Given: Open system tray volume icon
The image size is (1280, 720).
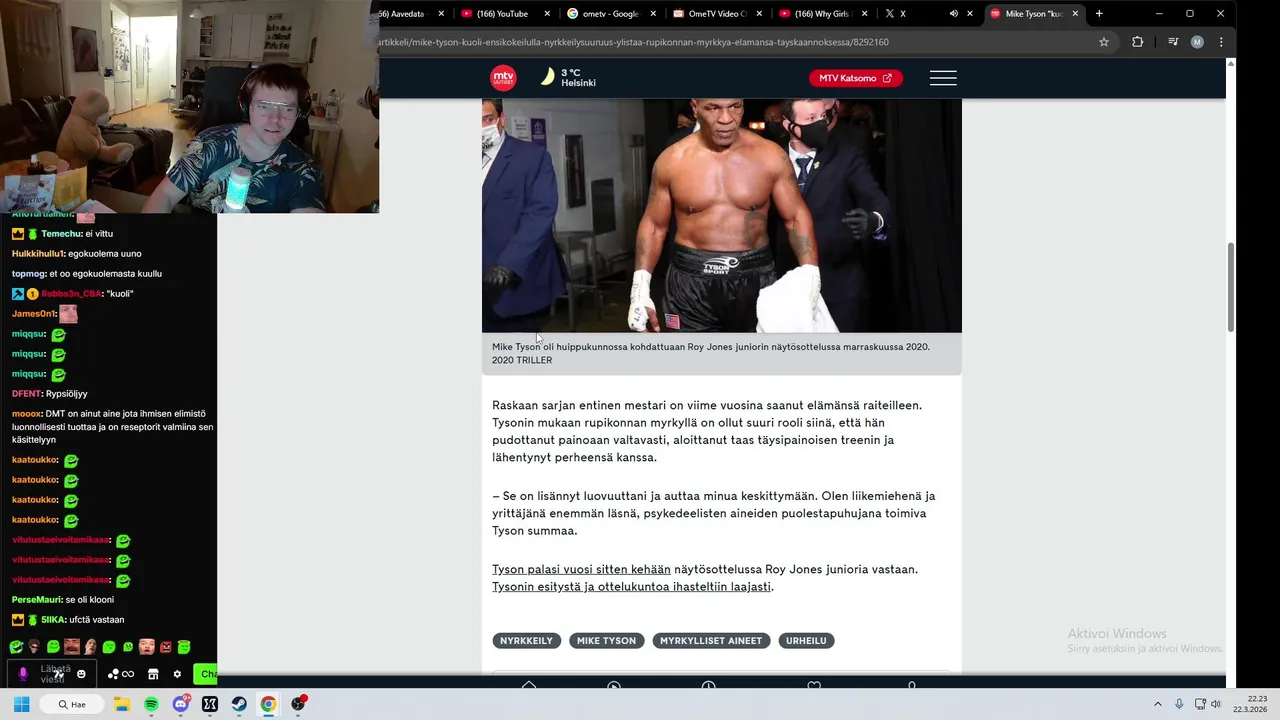Looking at the screenshot, I should [1216, 704].
